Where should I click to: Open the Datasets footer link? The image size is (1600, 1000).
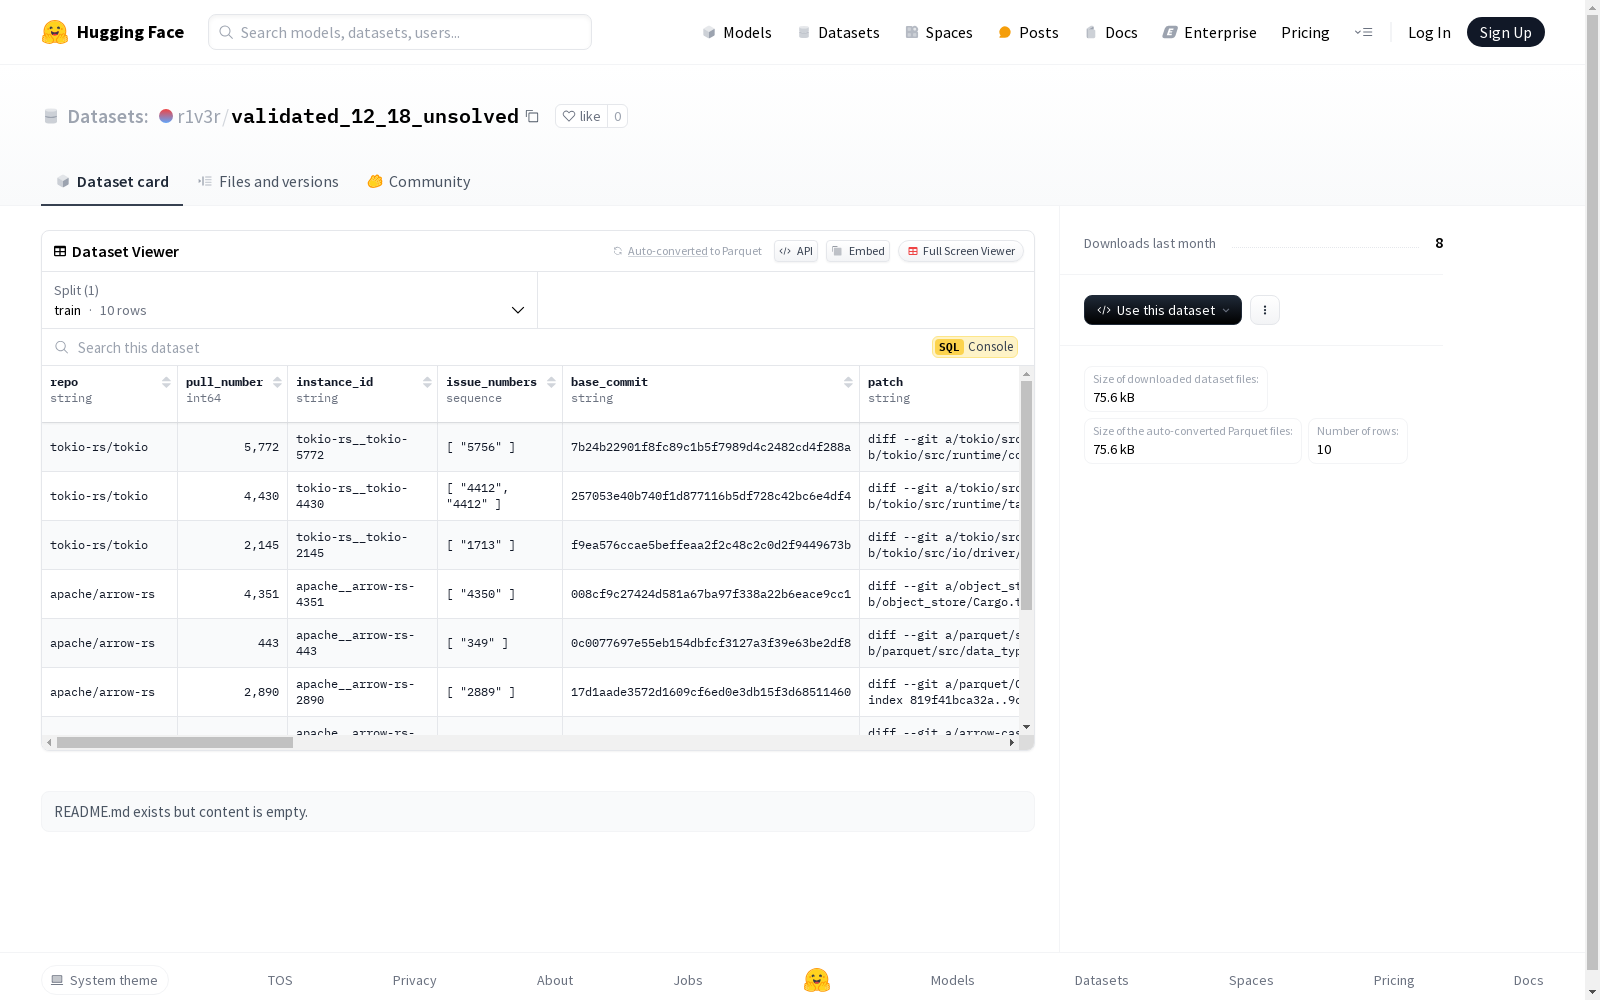pyautogui.click(x=1102, y=980)
